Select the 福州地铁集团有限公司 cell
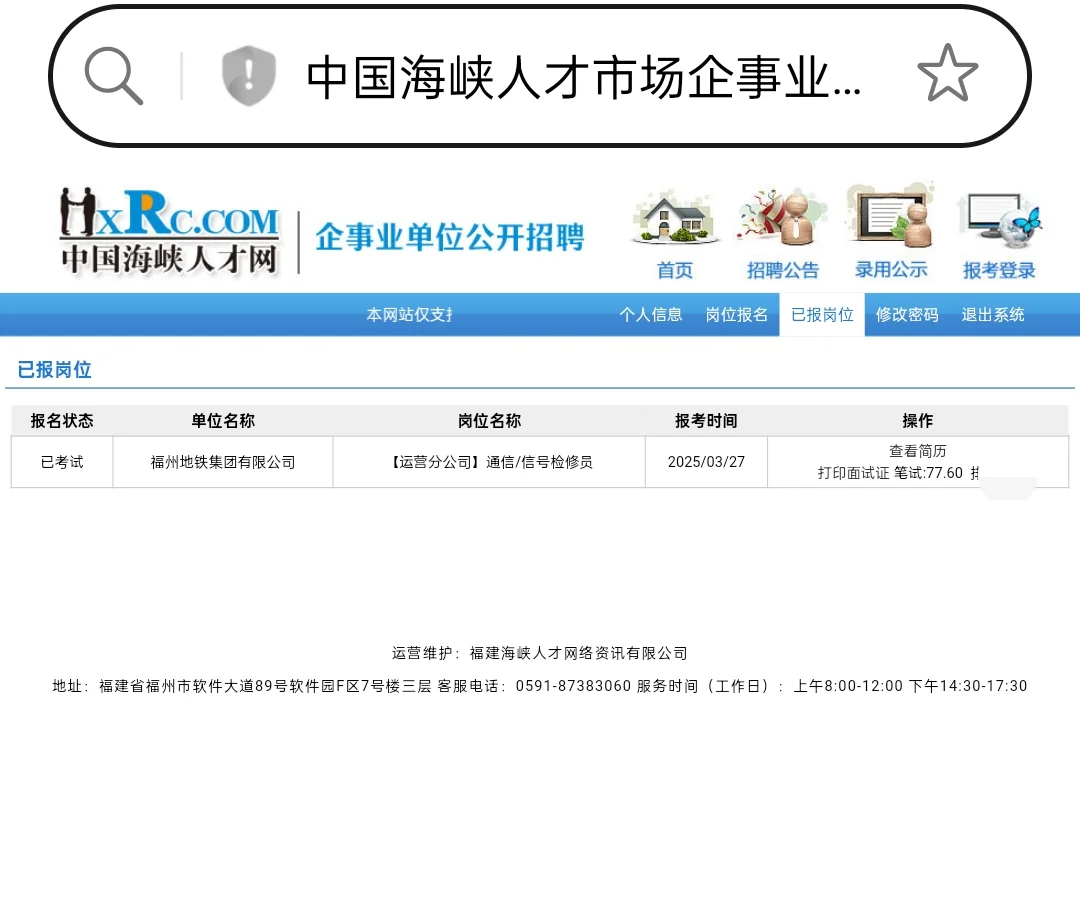Screen dimensions: 1080x917 (223, 461)
